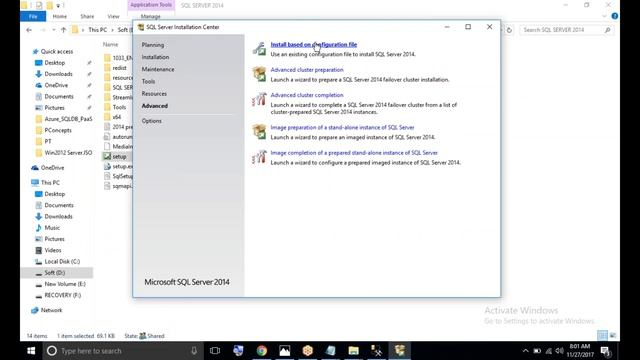Open PConcepts folder in navigation pane
640x360 pixels.
58,130
